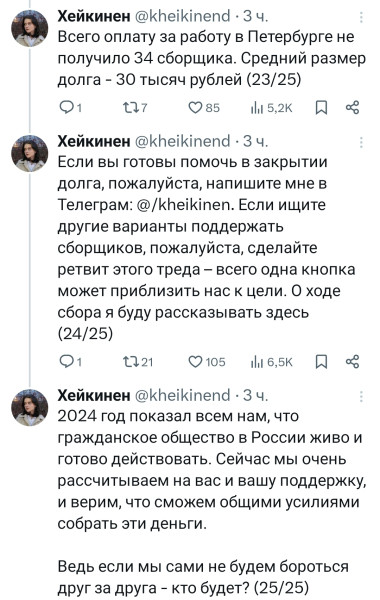Like the tweet with 105 likes
The image size is (380, 600).
pyautogui.click(x=207, y=362)
